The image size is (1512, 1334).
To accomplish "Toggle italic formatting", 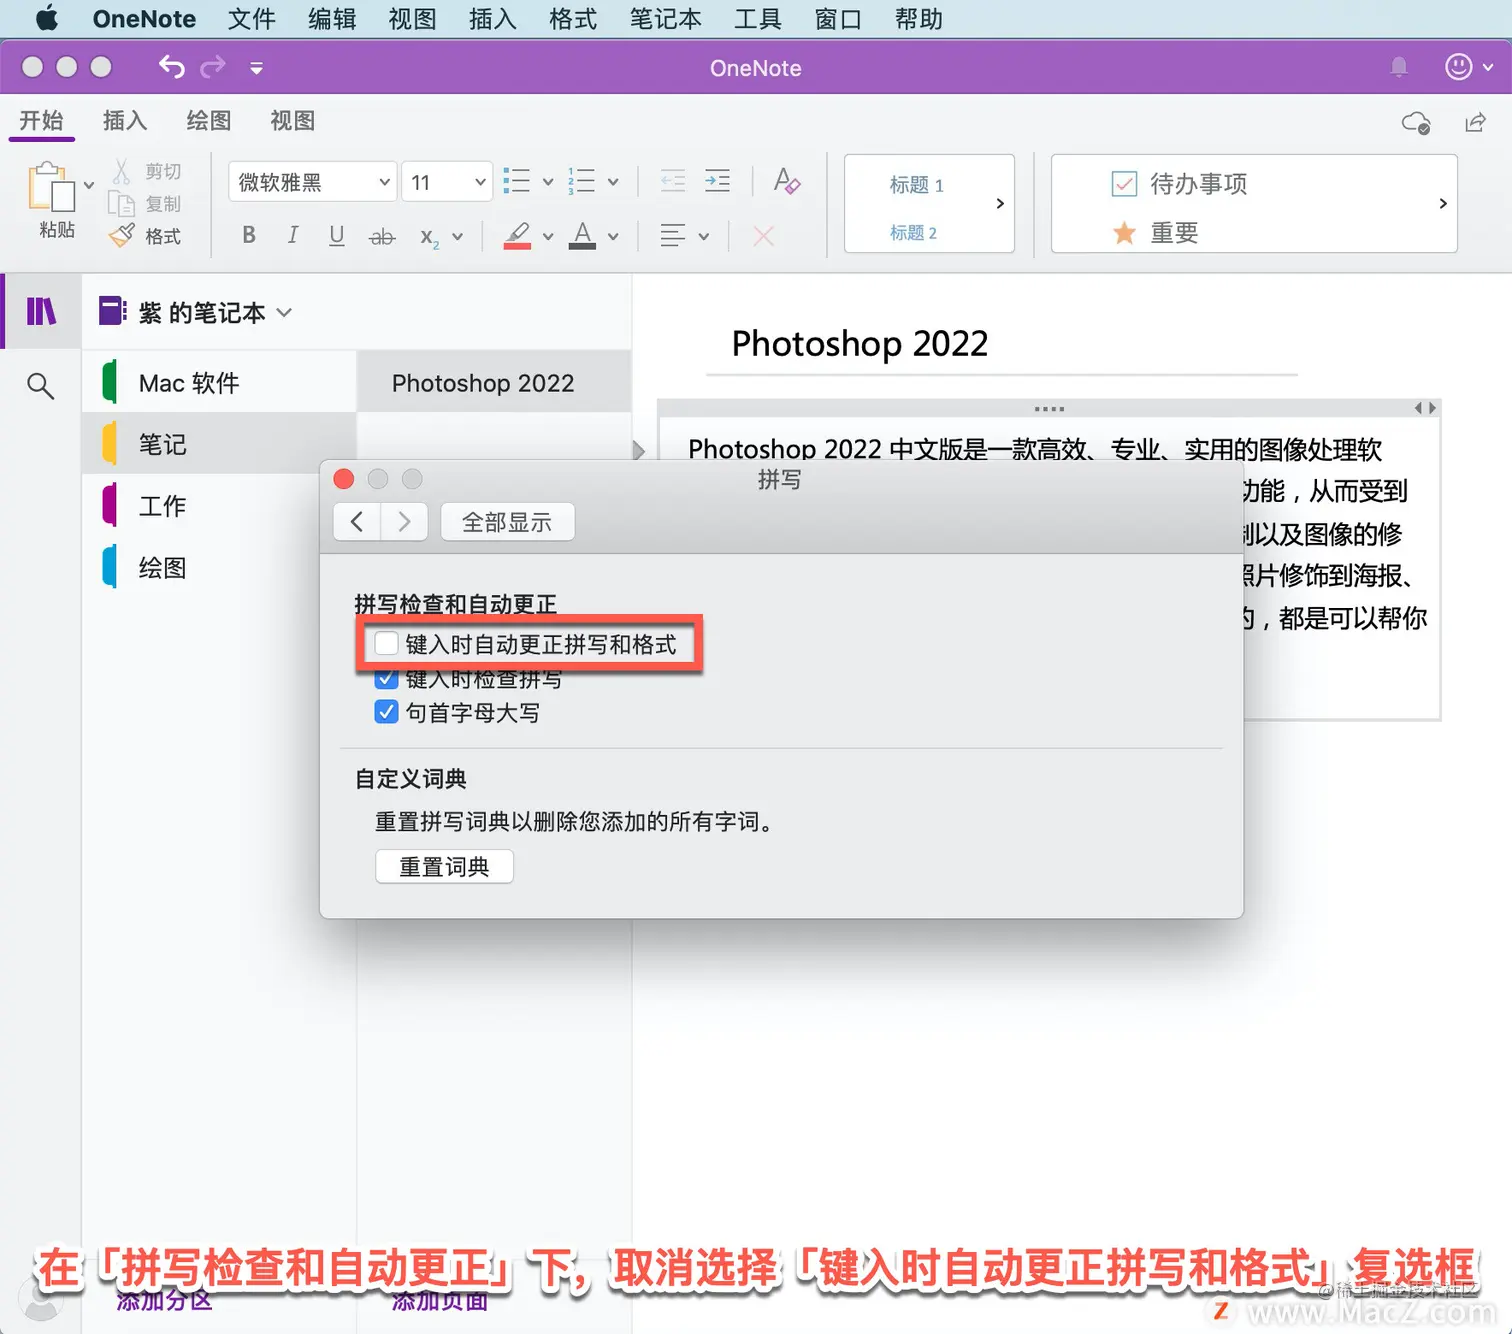I will (293, 236).
